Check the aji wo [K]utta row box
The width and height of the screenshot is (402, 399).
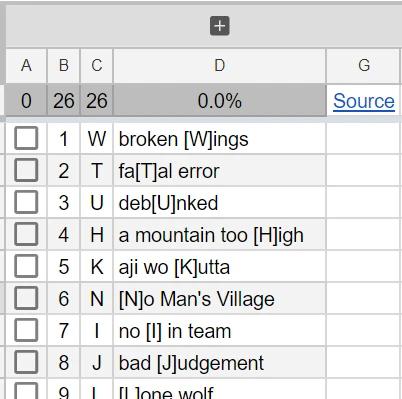26,266
